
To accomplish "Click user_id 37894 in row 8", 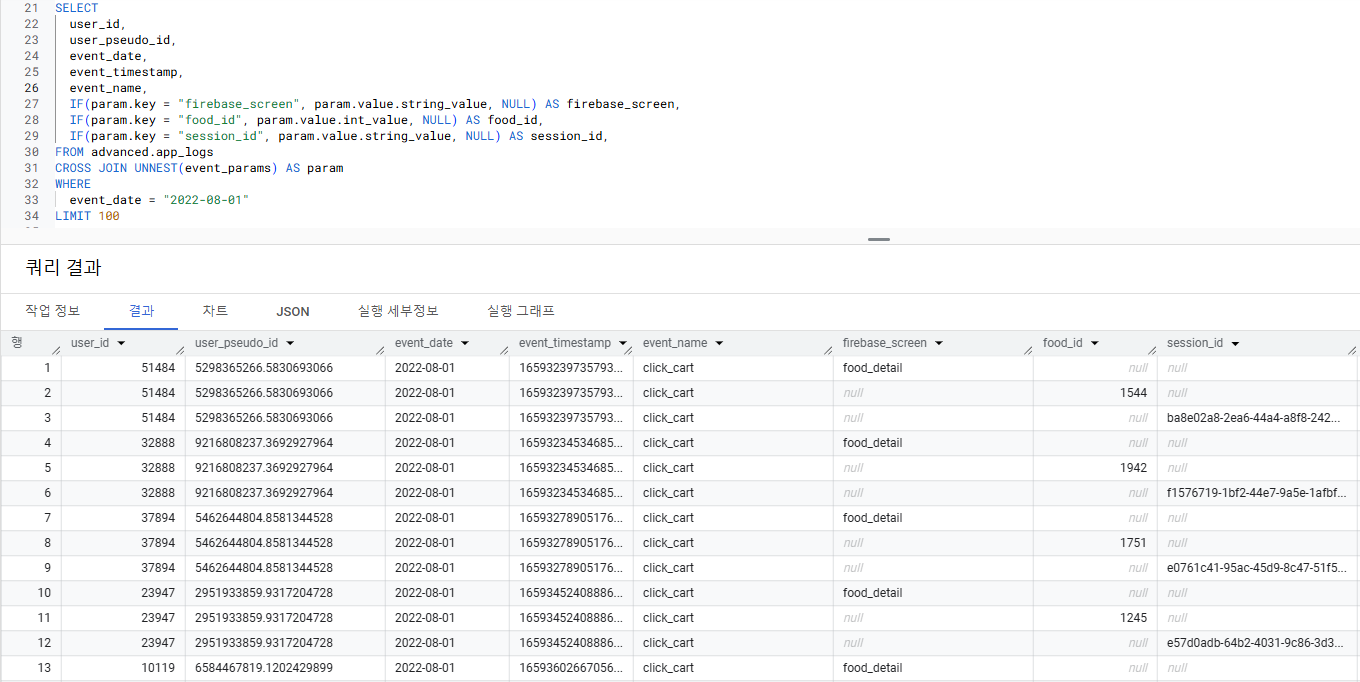I will [158, 543].
